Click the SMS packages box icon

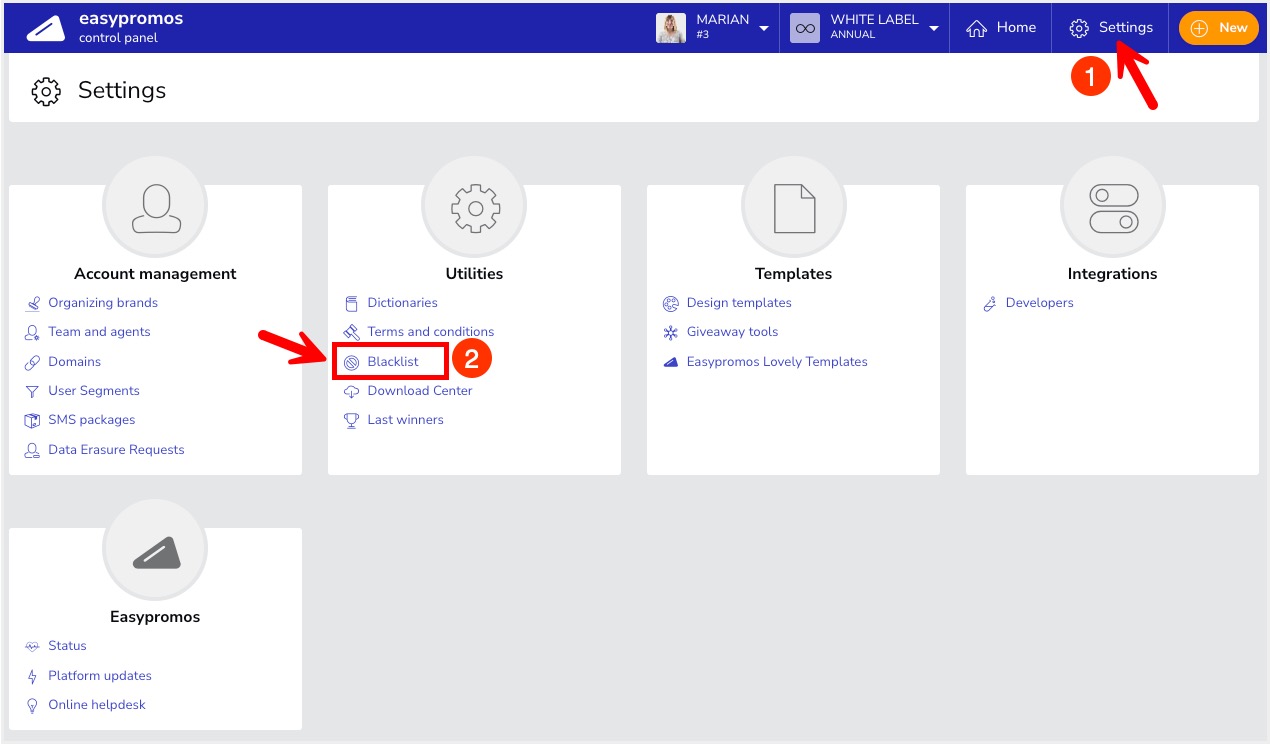[32, 420]
